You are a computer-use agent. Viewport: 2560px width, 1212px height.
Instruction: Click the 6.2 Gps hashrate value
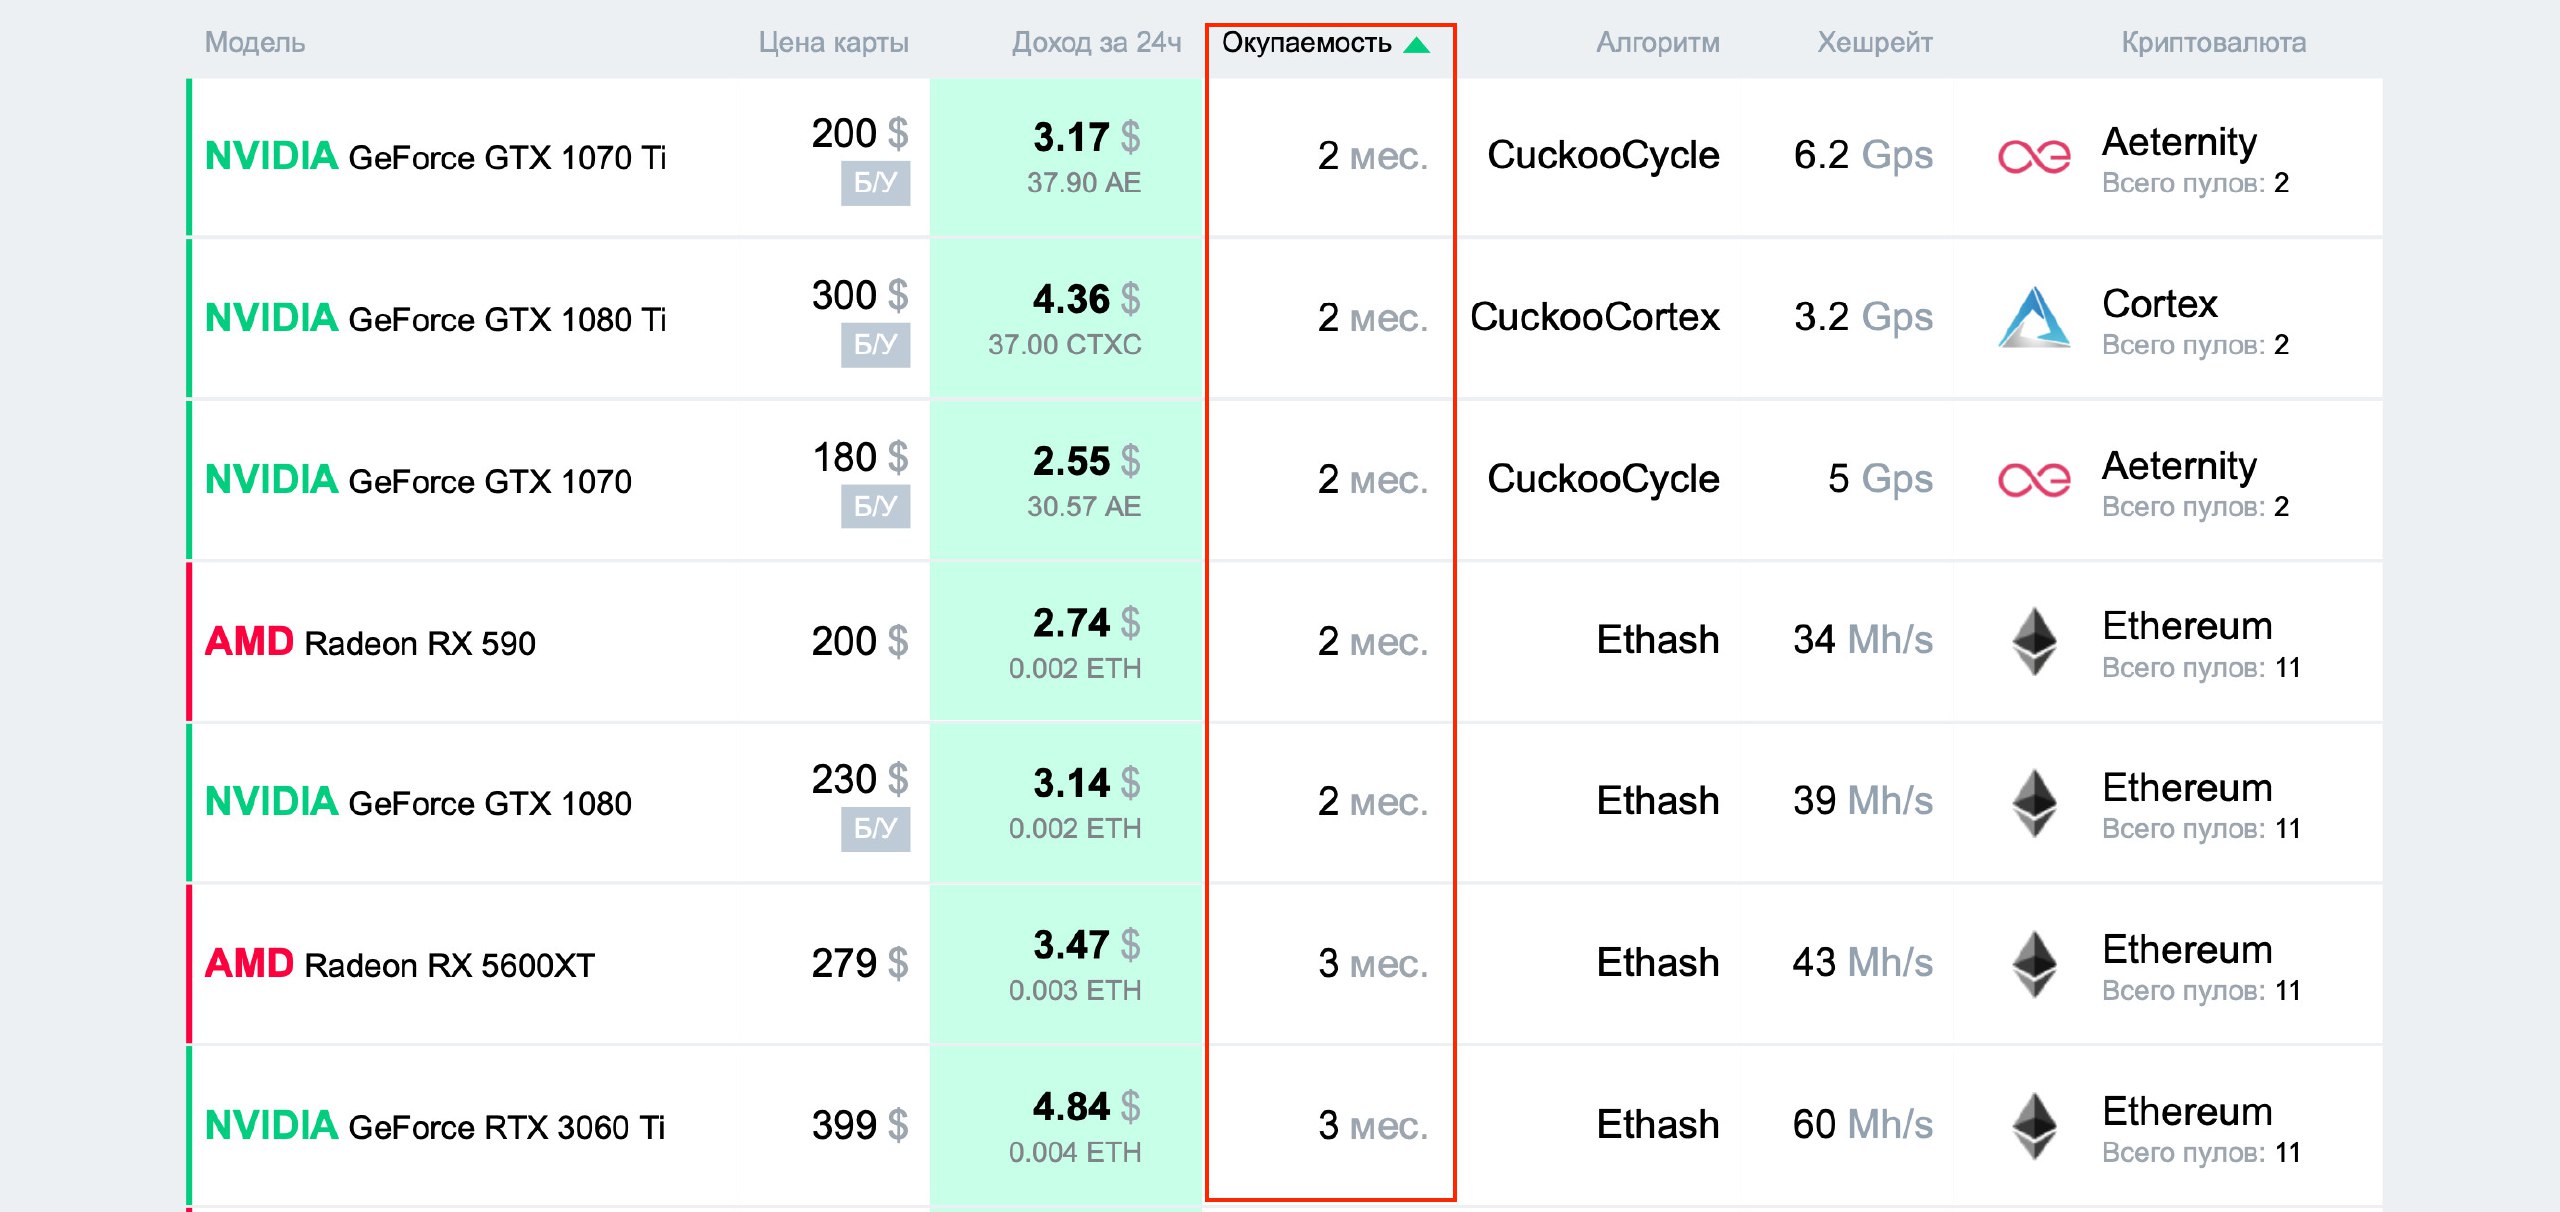[1863, 156]
